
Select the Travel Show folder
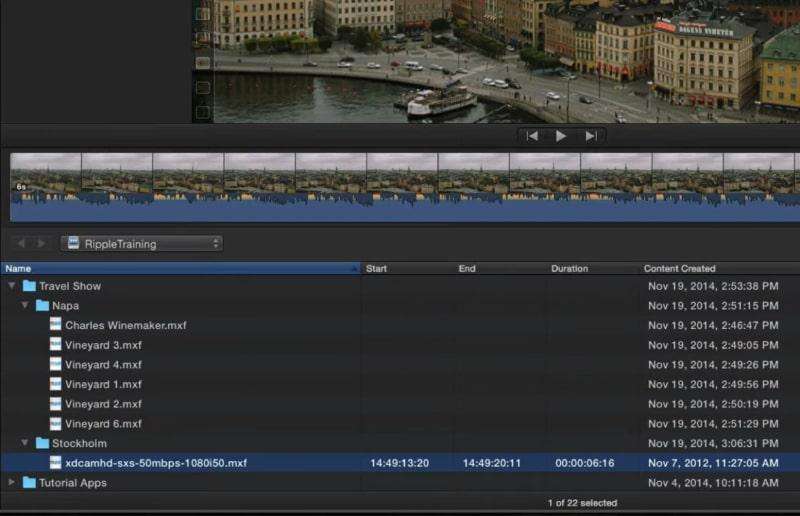[70, 286]
